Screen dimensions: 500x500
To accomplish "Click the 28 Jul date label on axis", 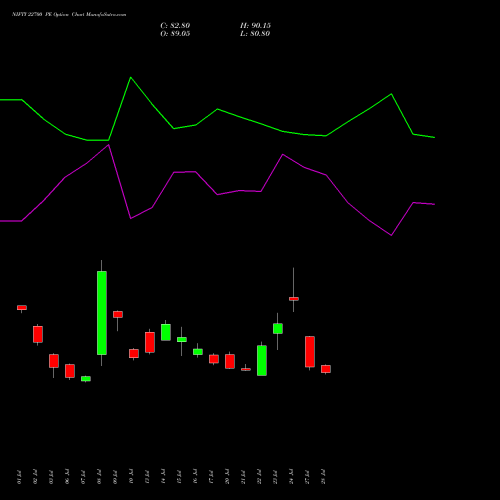I will 323,477.
